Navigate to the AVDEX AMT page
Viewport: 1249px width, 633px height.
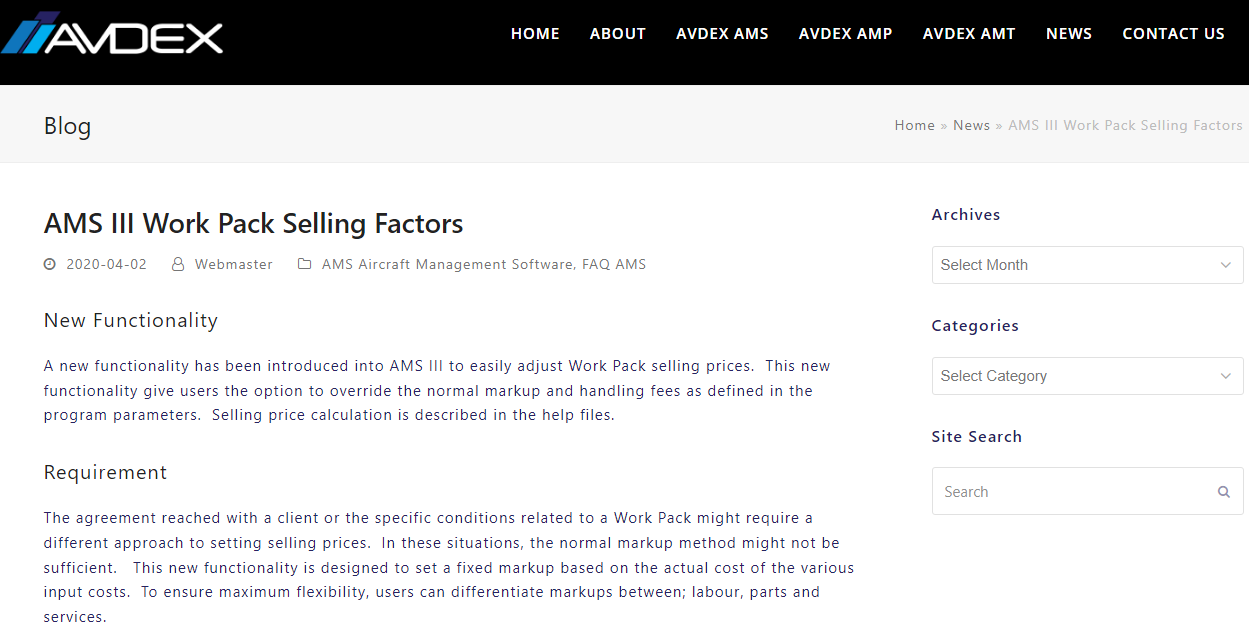coord(969,34)
